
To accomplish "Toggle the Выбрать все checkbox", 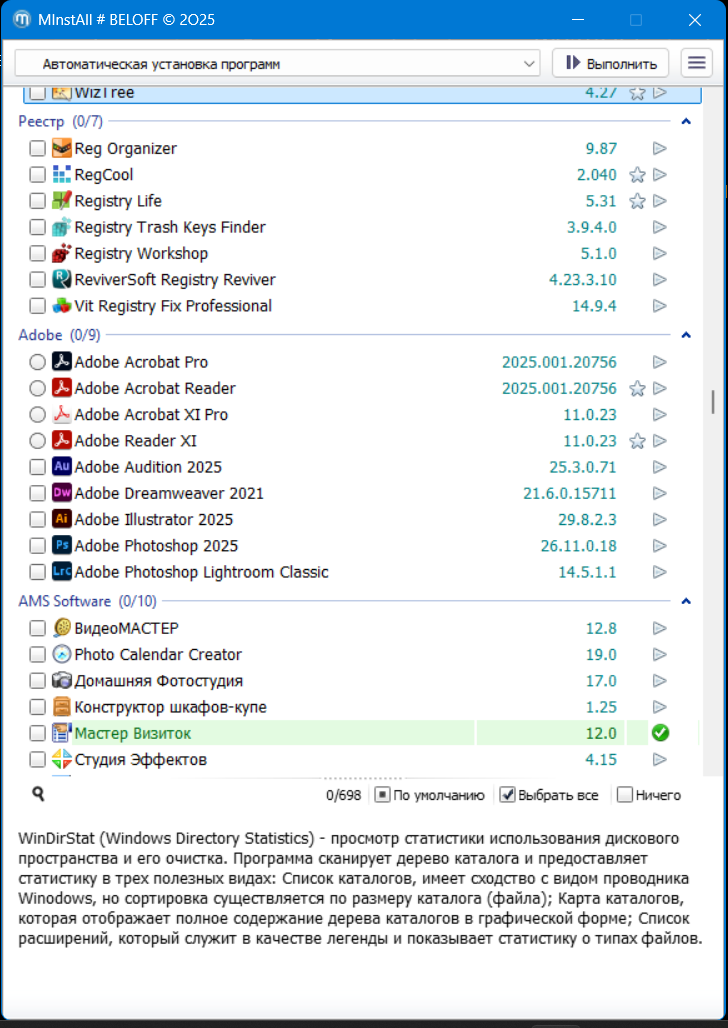I will [x=507, y=796].
